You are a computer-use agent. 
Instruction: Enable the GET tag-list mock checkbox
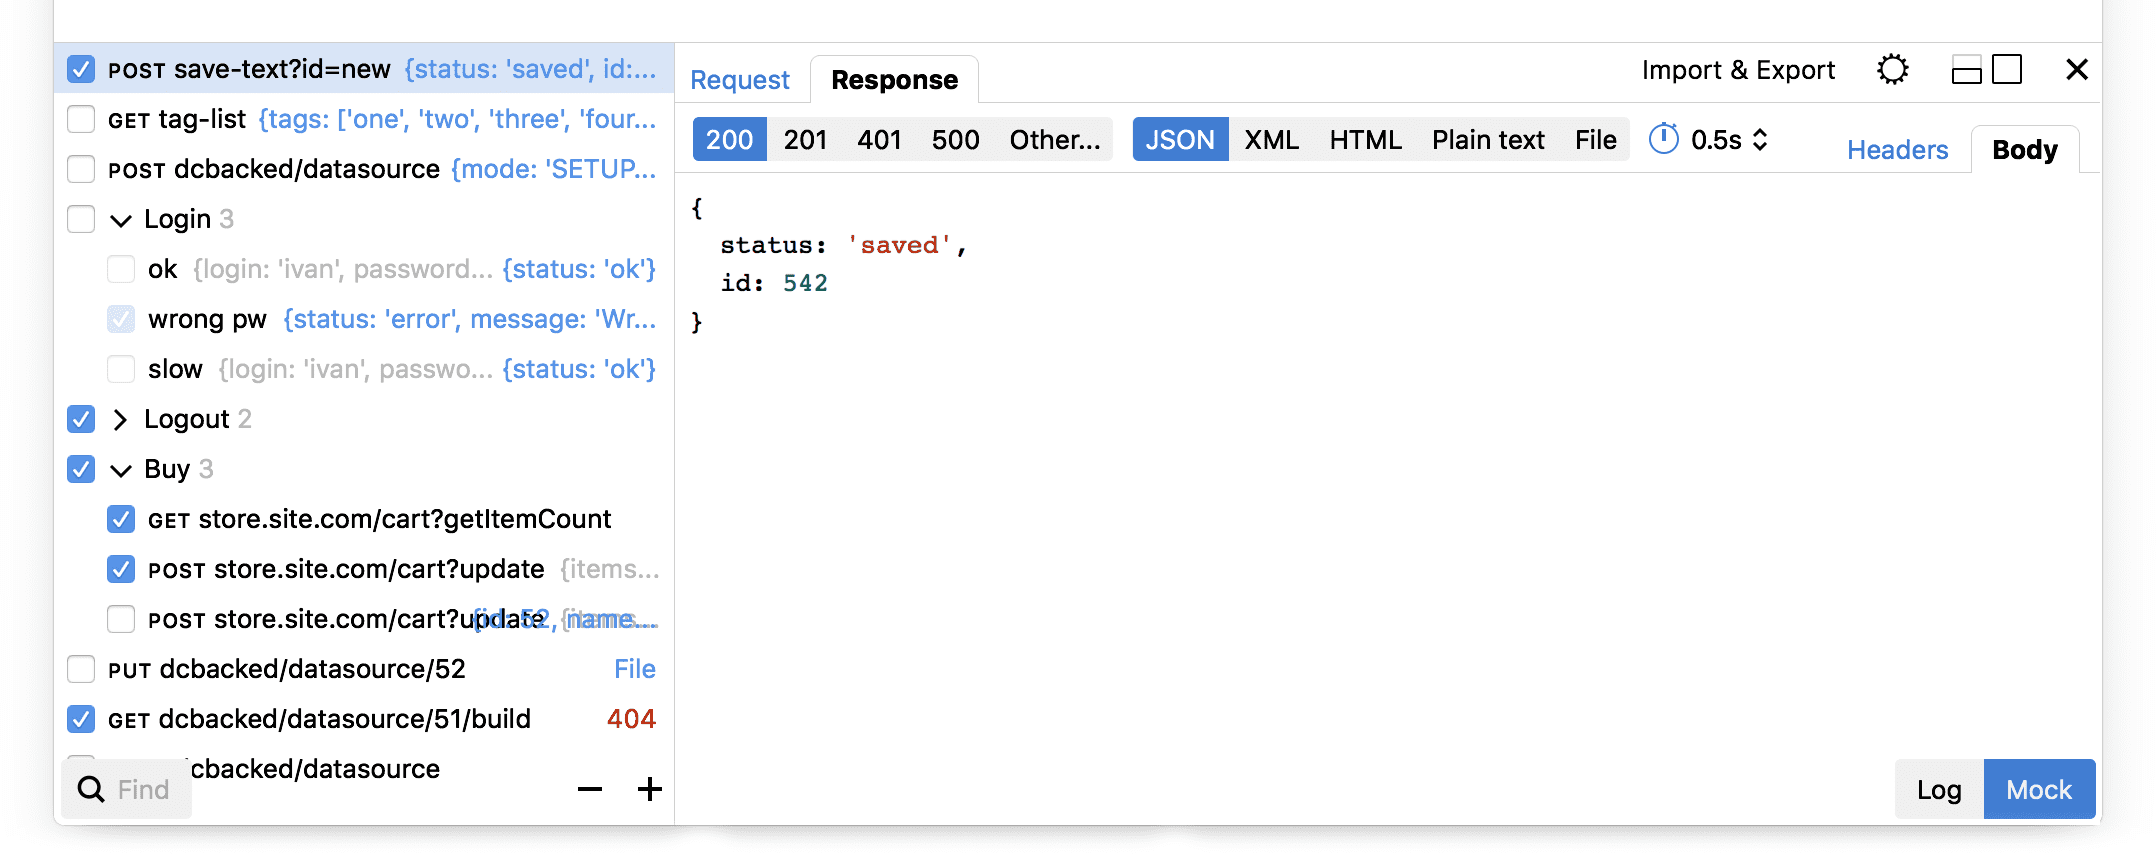tap(81, 119)
